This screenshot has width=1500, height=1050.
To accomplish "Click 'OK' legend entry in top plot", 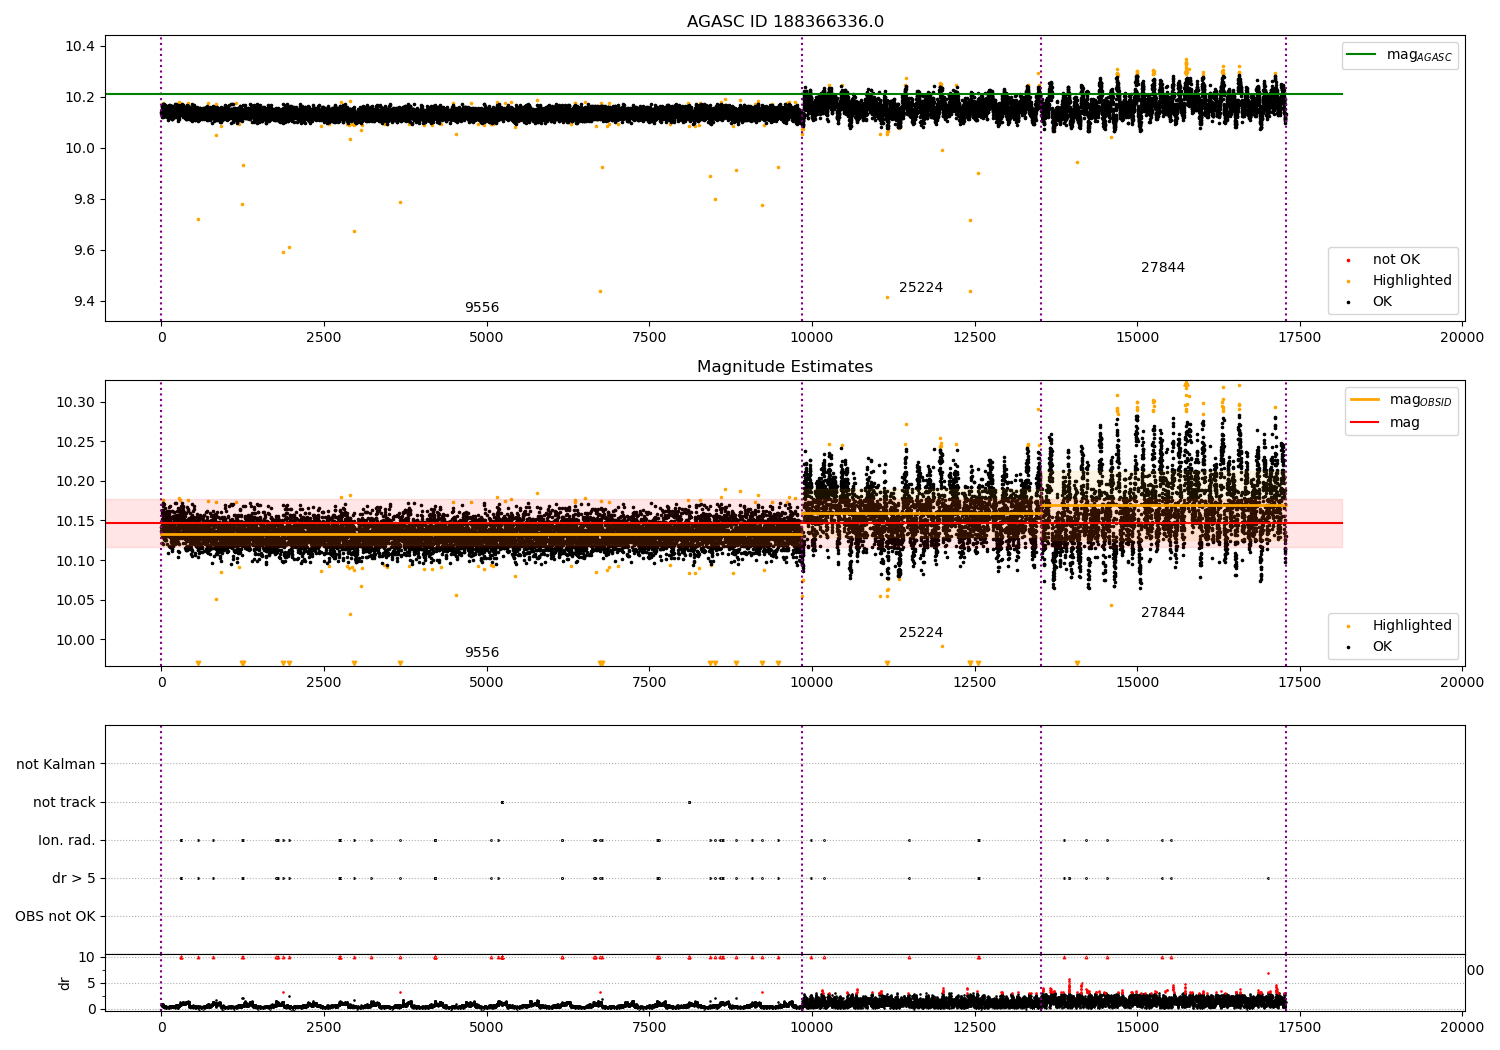I will tap(1381, 302).
